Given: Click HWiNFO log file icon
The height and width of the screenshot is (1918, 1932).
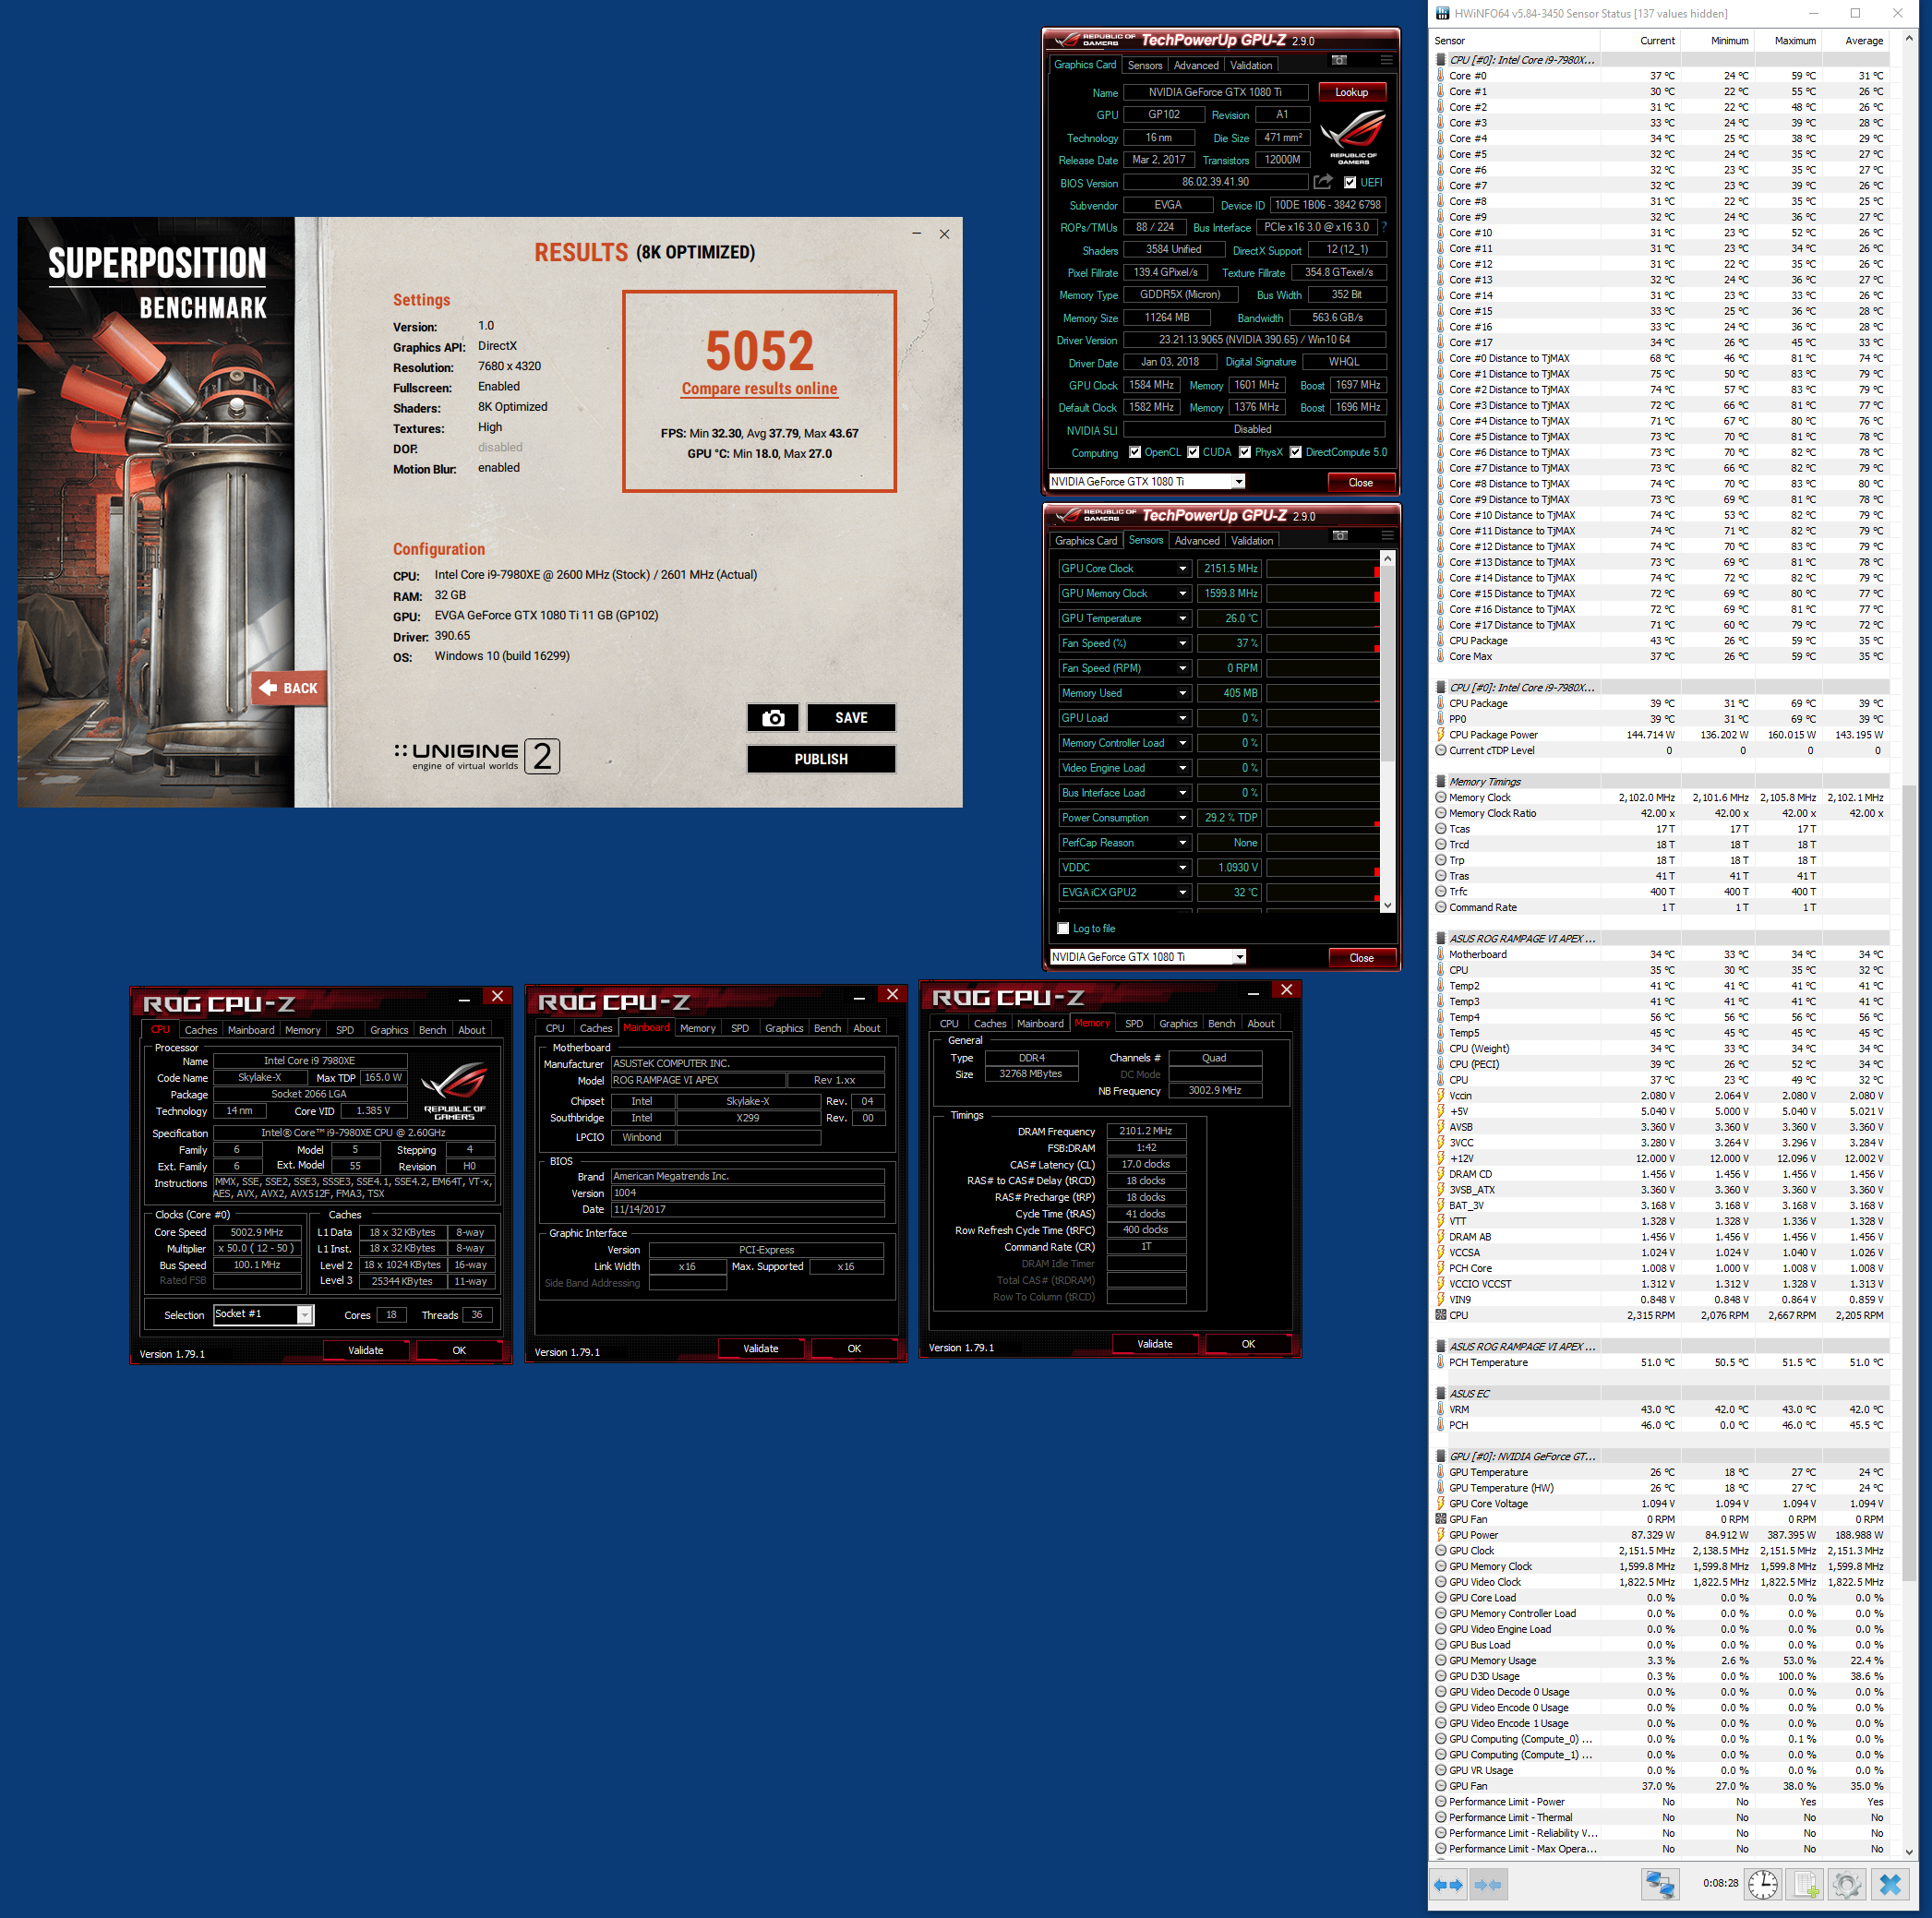Looking at the screenshot, I should 1805,1885.
